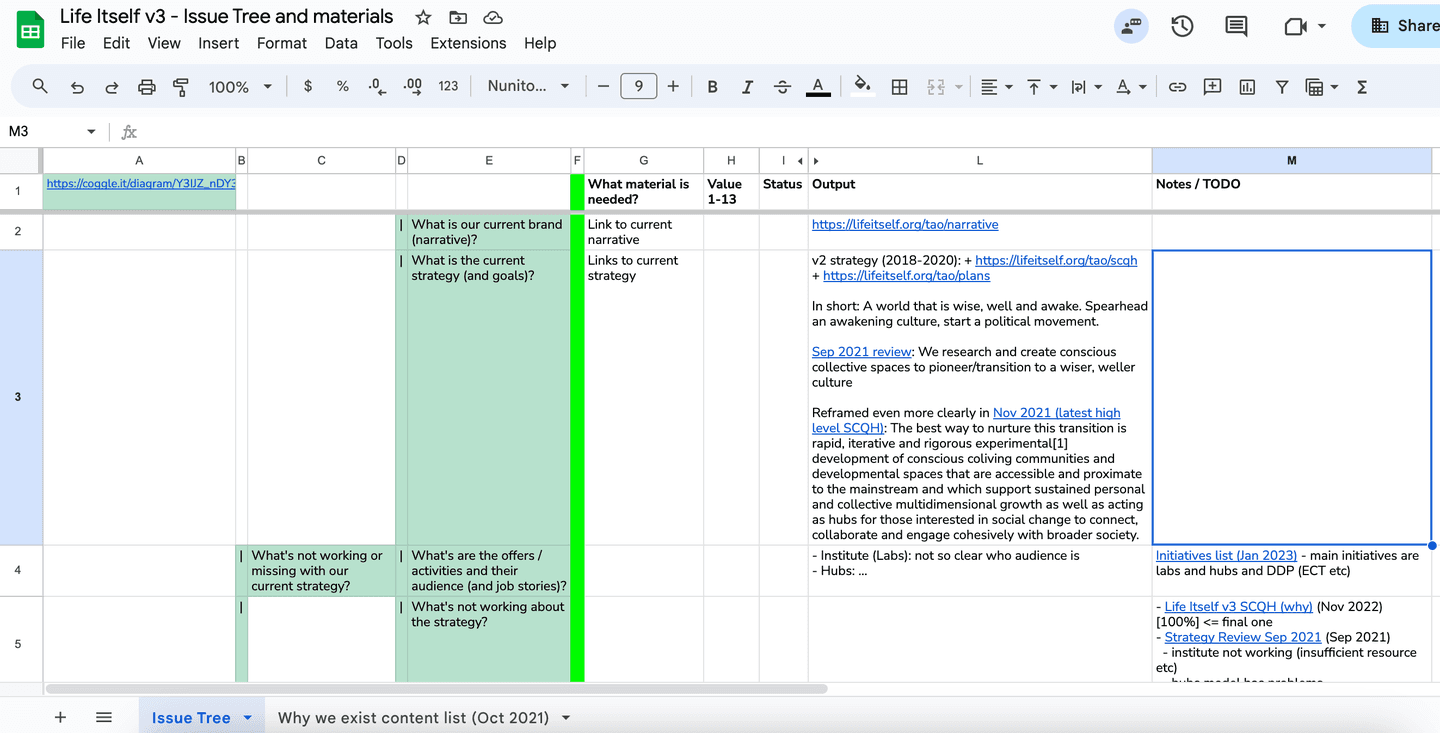Format selection as currency
The height and width of the screenshot is (733, 1440).
pyautogui.click(x=307, y=87)
